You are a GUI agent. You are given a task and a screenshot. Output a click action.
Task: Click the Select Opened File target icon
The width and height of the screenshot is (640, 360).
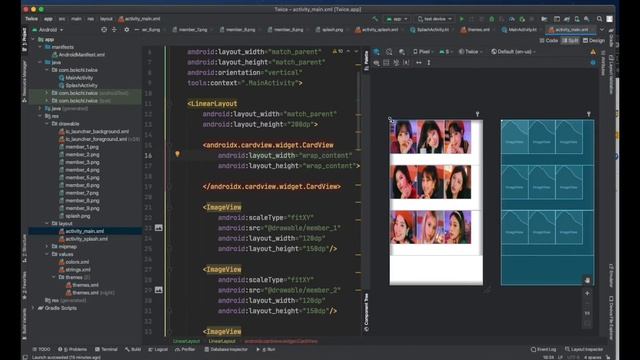104,29
